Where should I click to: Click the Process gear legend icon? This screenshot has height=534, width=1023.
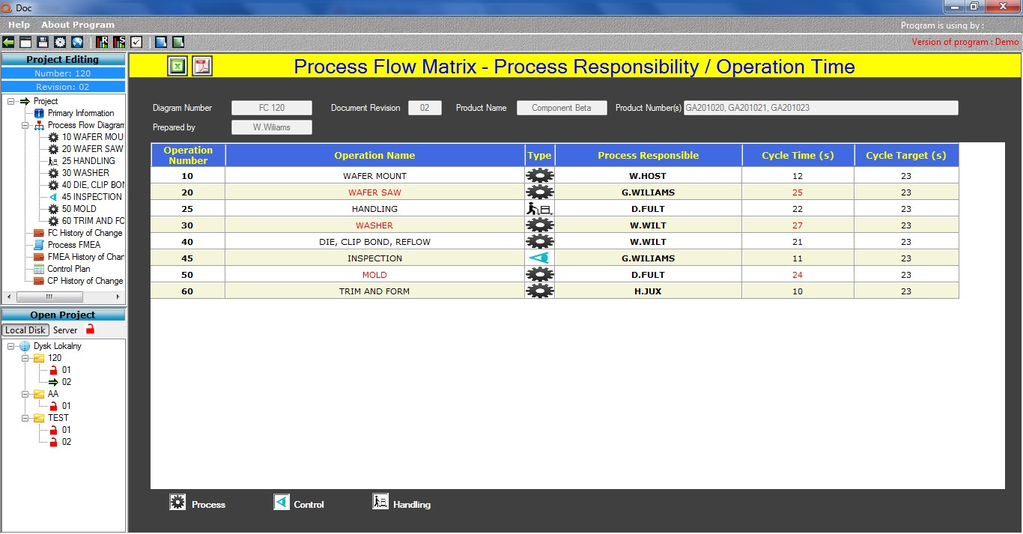point(177,502)
